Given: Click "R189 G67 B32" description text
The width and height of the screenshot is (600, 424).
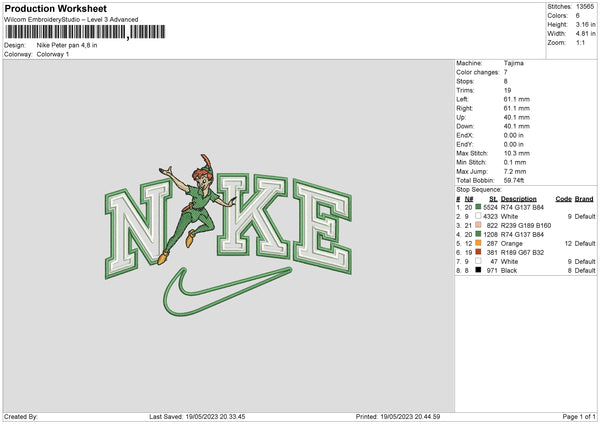Looking at the screenshot, I should coord(522,253).
